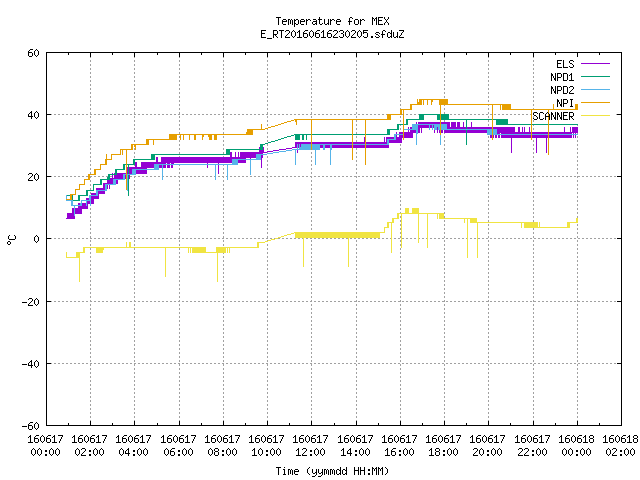Click the orange NPI legend line sample

point(596,102)
